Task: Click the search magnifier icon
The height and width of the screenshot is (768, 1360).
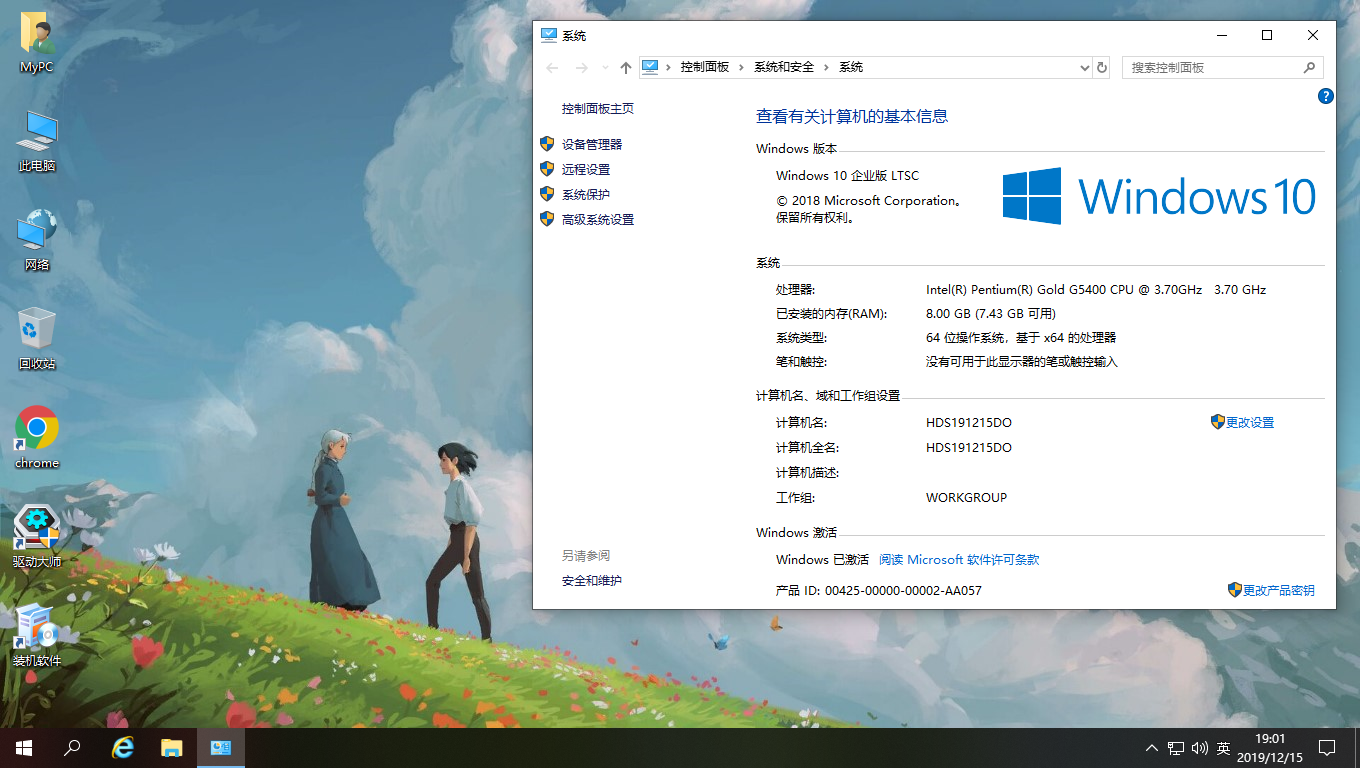Action: pyautogui.click(x=1309, y=67)
